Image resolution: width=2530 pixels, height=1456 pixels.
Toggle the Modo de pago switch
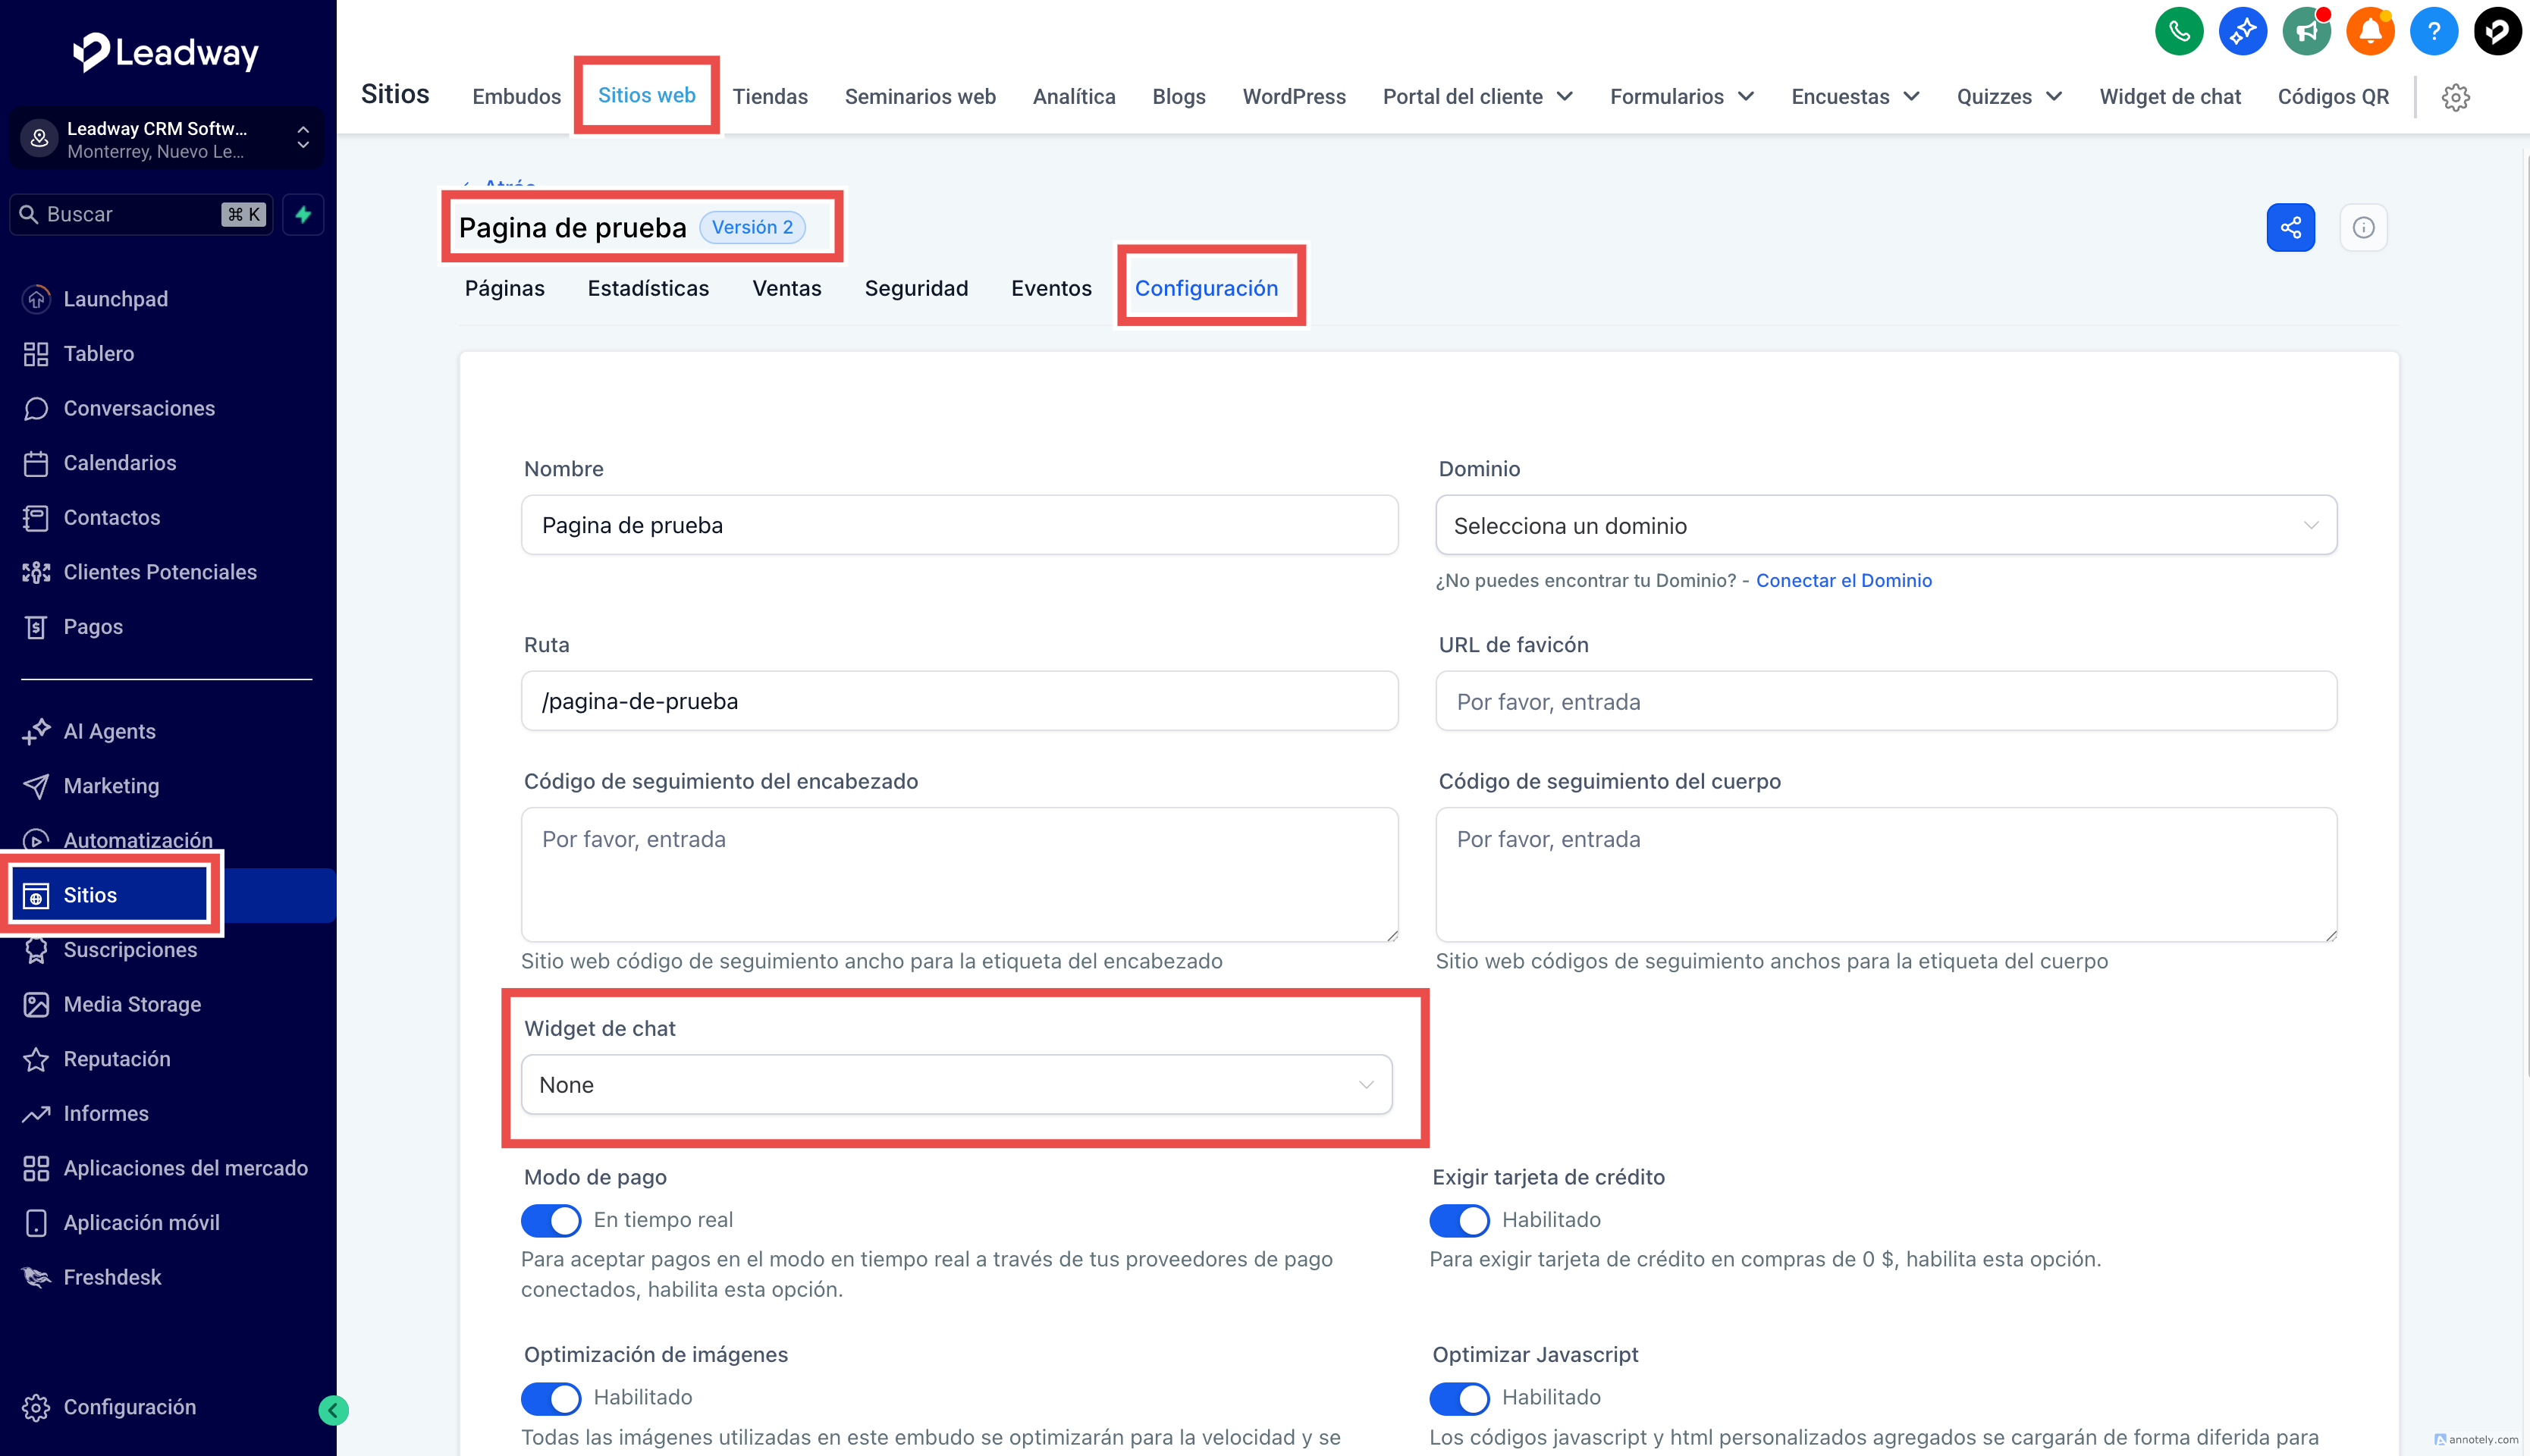(551, 1220)
